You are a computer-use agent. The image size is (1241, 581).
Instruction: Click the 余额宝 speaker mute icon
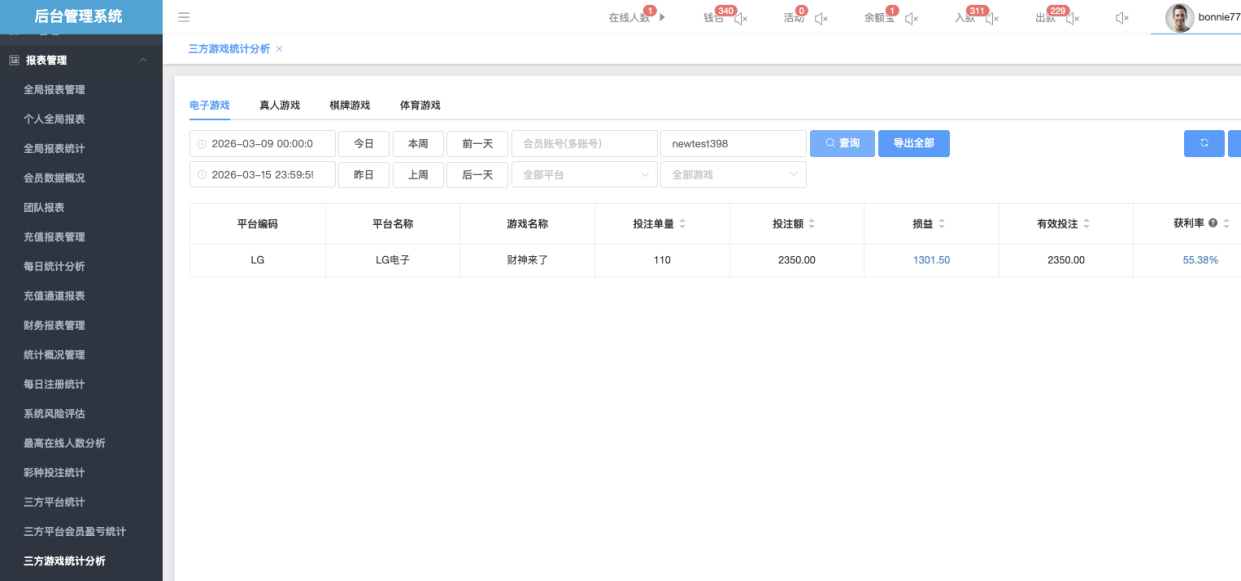(x=911, y=18)
